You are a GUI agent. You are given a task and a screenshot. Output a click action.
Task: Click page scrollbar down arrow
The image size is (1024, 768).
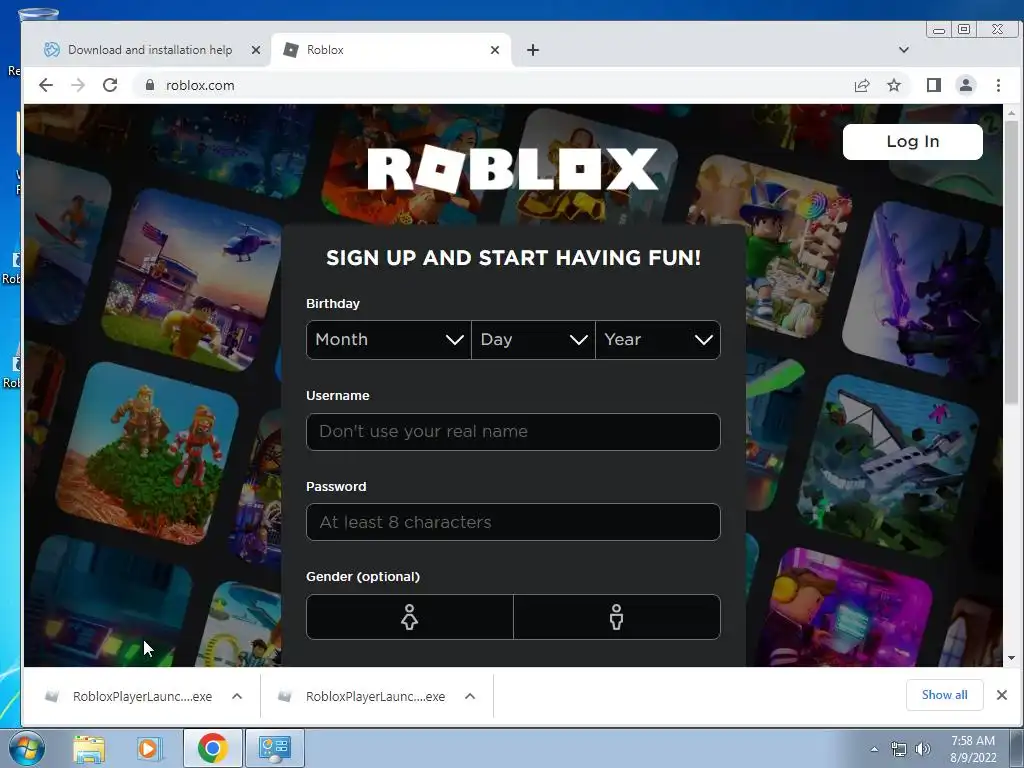[x=1012, y=658]
